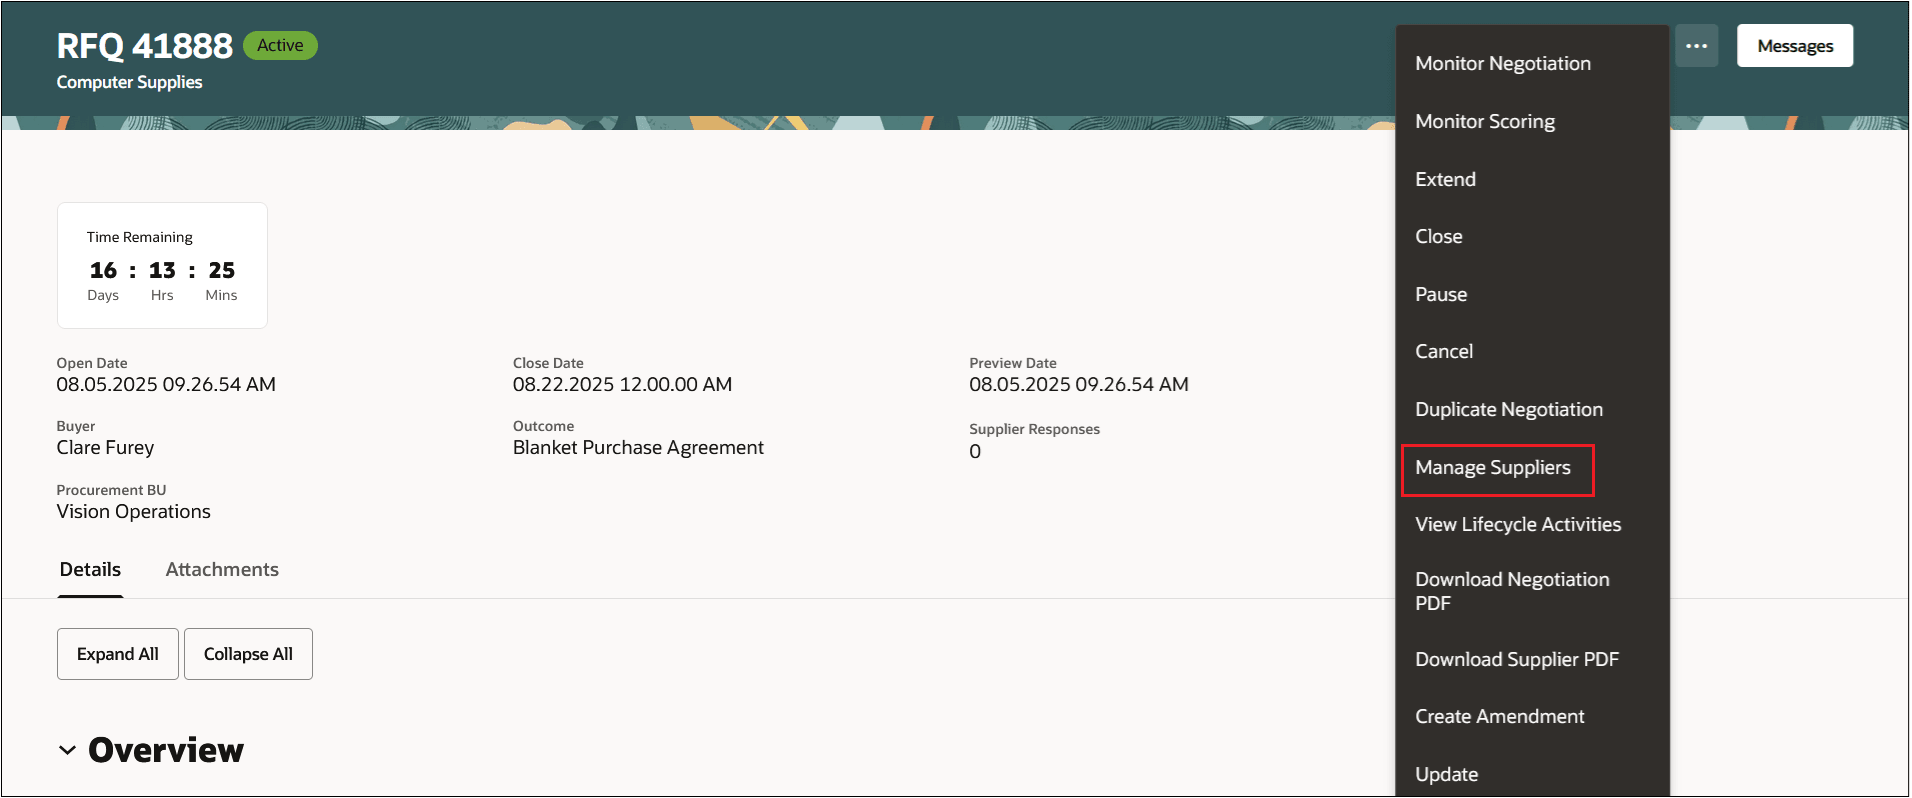1912x798 pixels.
Task: Click Blanket Purchase Agreement outcome value
Action: 638,447
